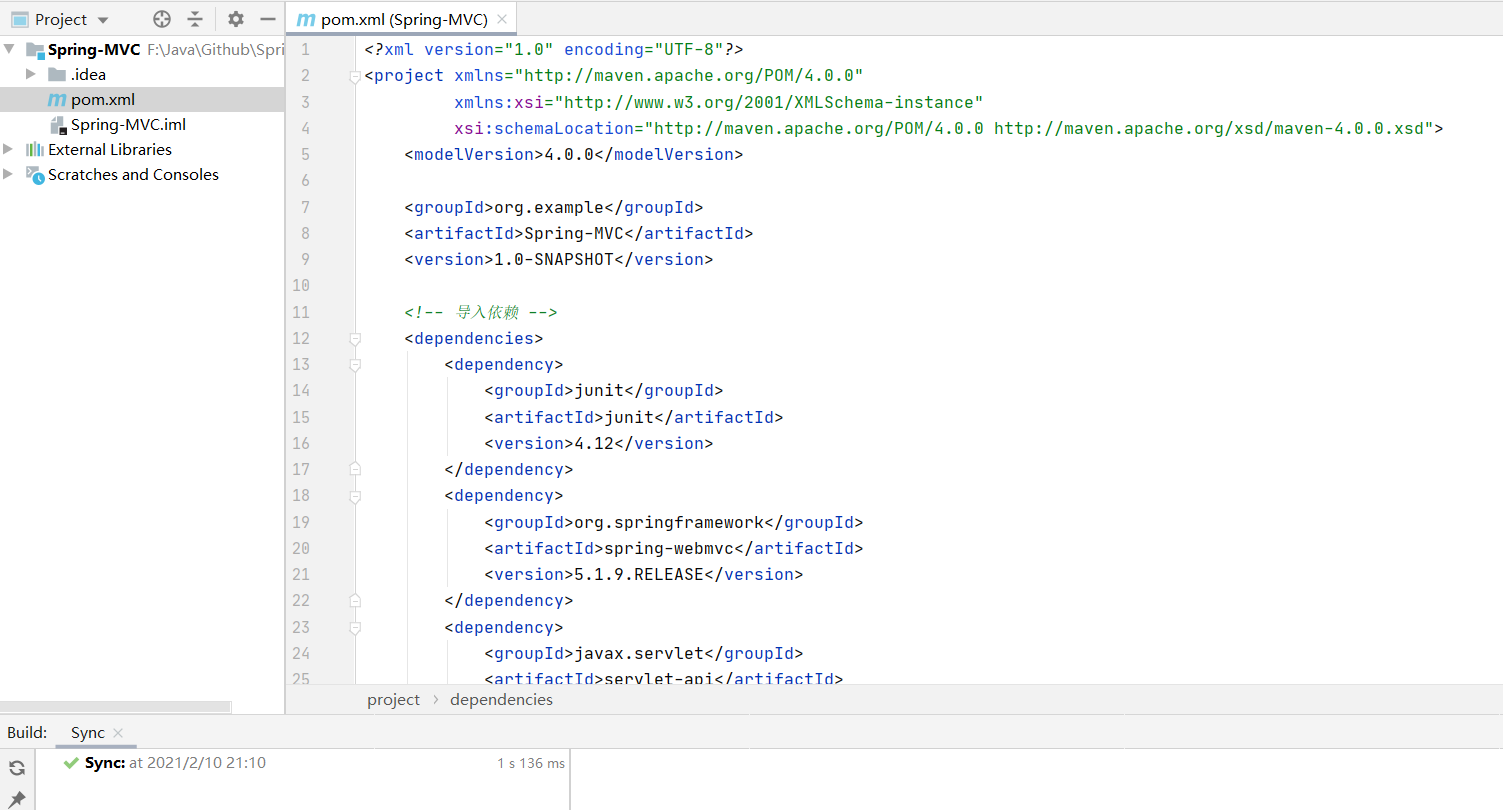This screenshot has width=1503, height=810.
Task: Expand the .idea folder
Action: click(x=31, y=74)
